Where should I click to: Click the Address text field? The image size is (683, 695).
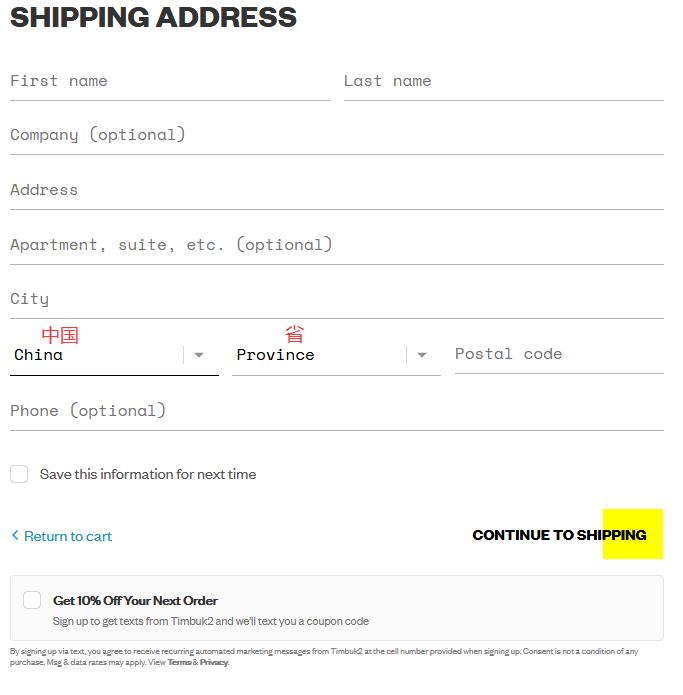(x=336, y=190)
